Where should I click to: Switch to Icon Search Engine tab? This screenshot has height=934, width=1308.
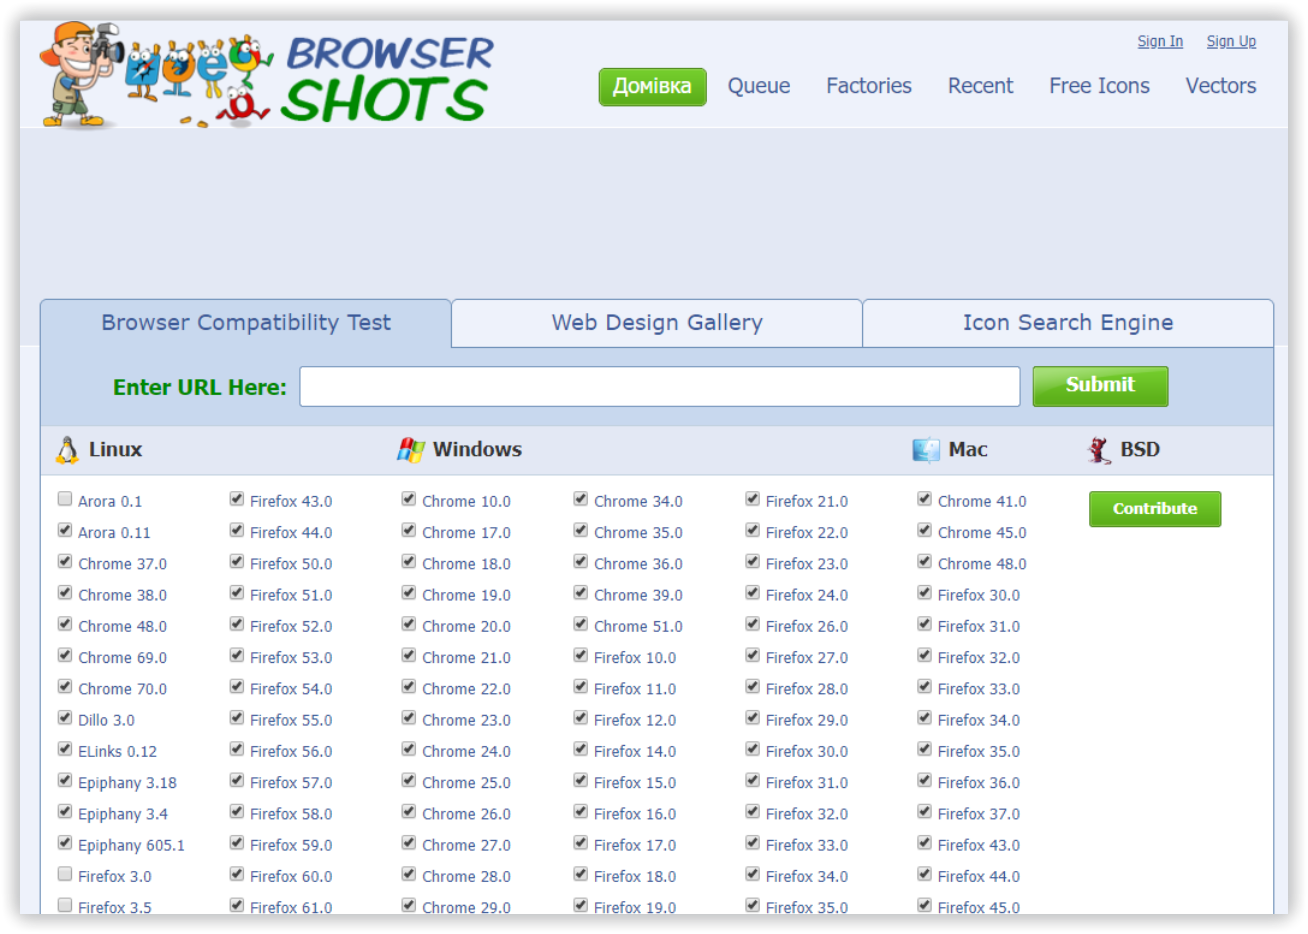(x=1068, y=323)
